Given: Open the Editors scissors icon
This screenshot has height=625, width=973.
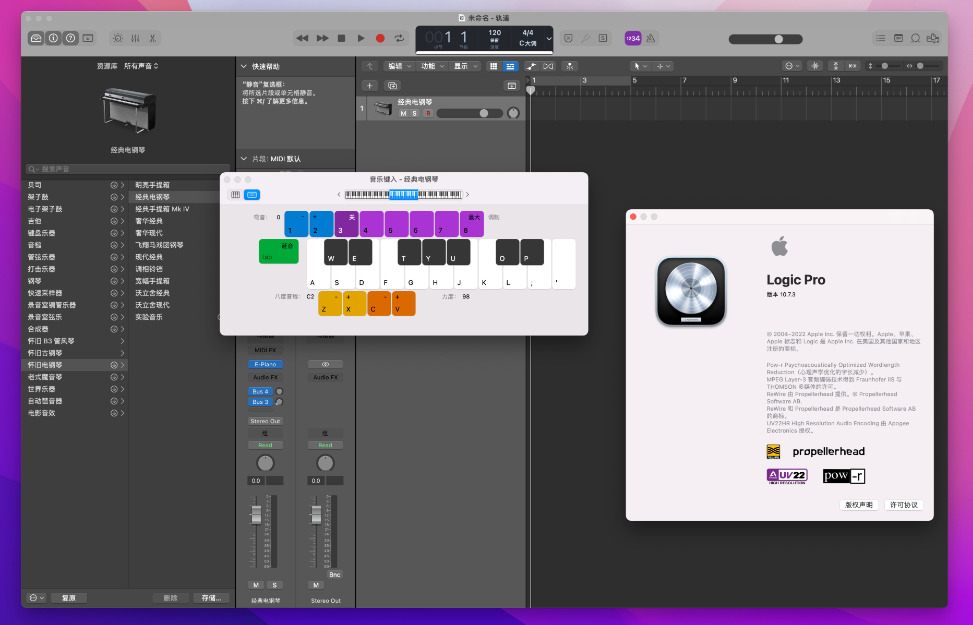Looking at the screenshot, I should tap(152, 38).
